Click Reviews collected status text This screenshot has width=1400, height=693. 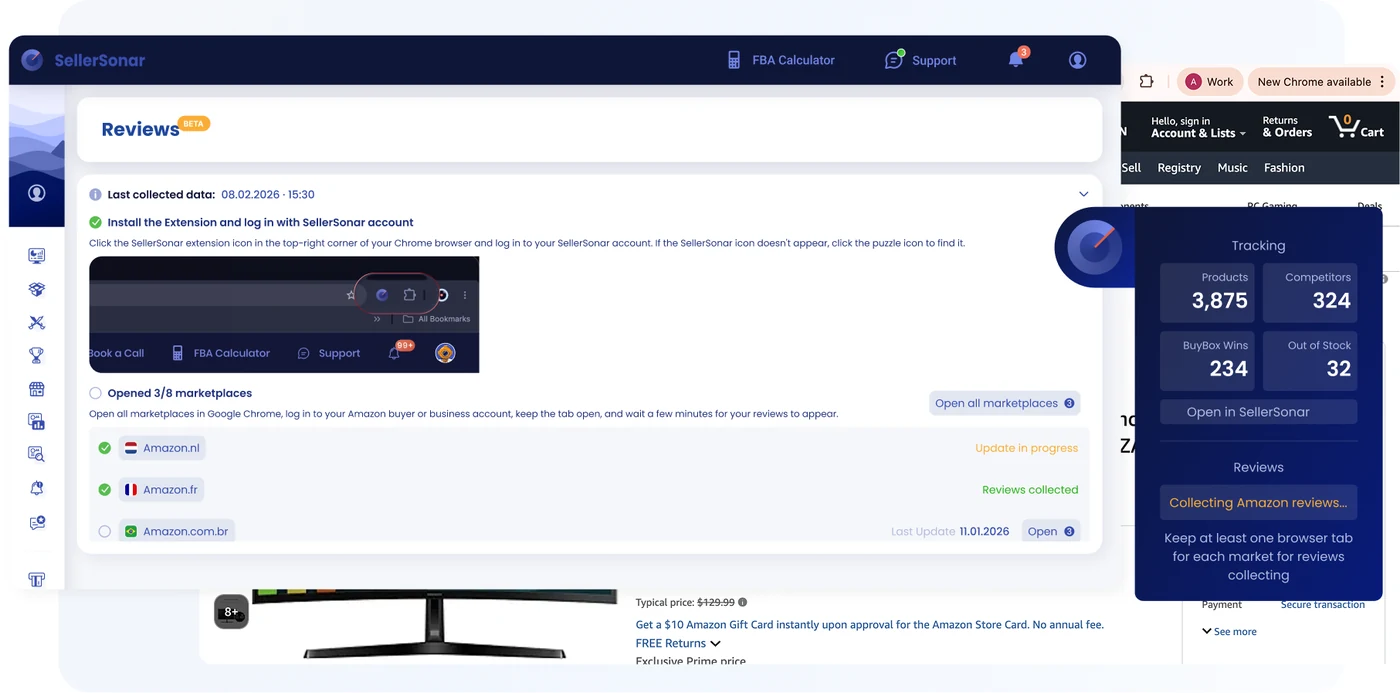point(1030,490)
